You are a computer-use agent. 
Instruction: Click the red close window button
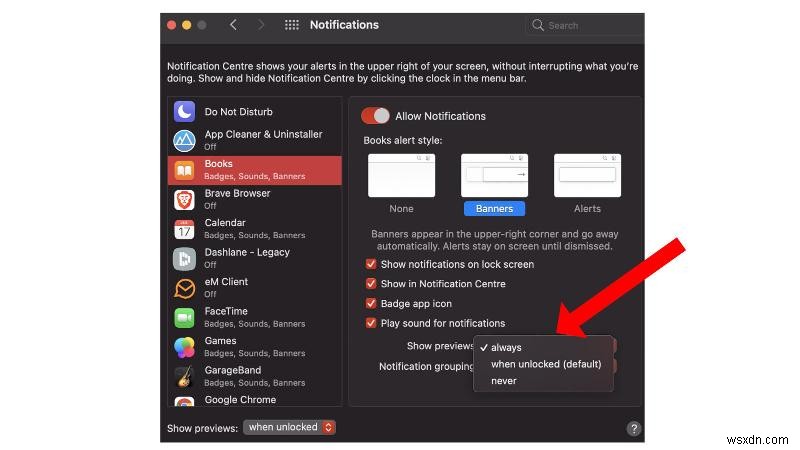coord(171,25)
